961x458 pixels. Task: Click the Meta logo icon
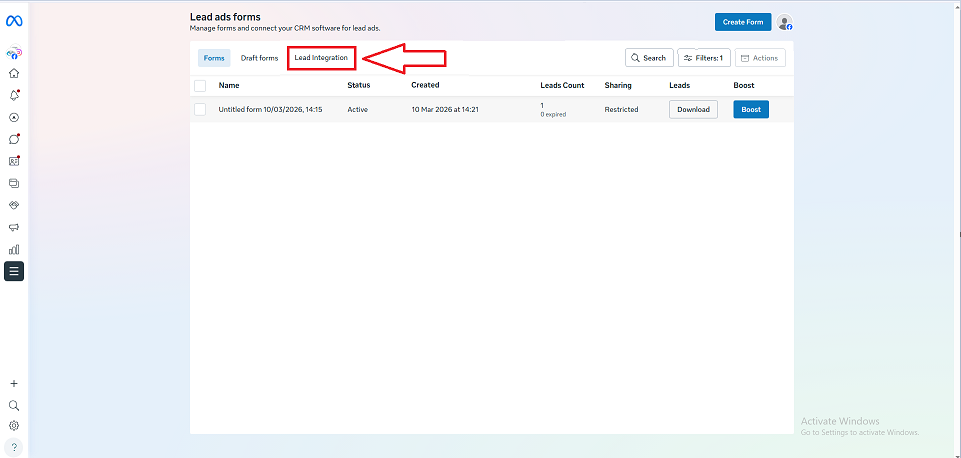click(x=14, y=21)
